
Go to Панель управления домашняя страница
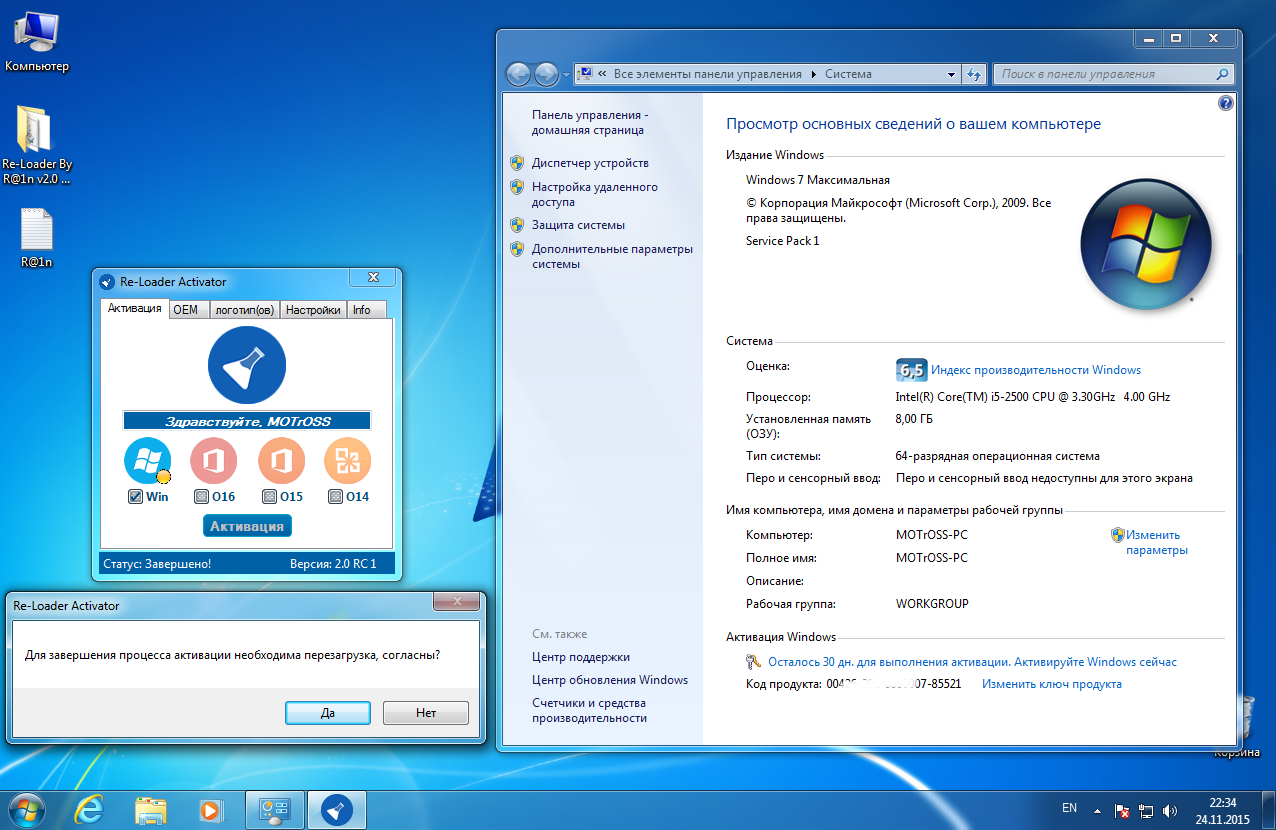pyautogui.click(x=590, y=122)
